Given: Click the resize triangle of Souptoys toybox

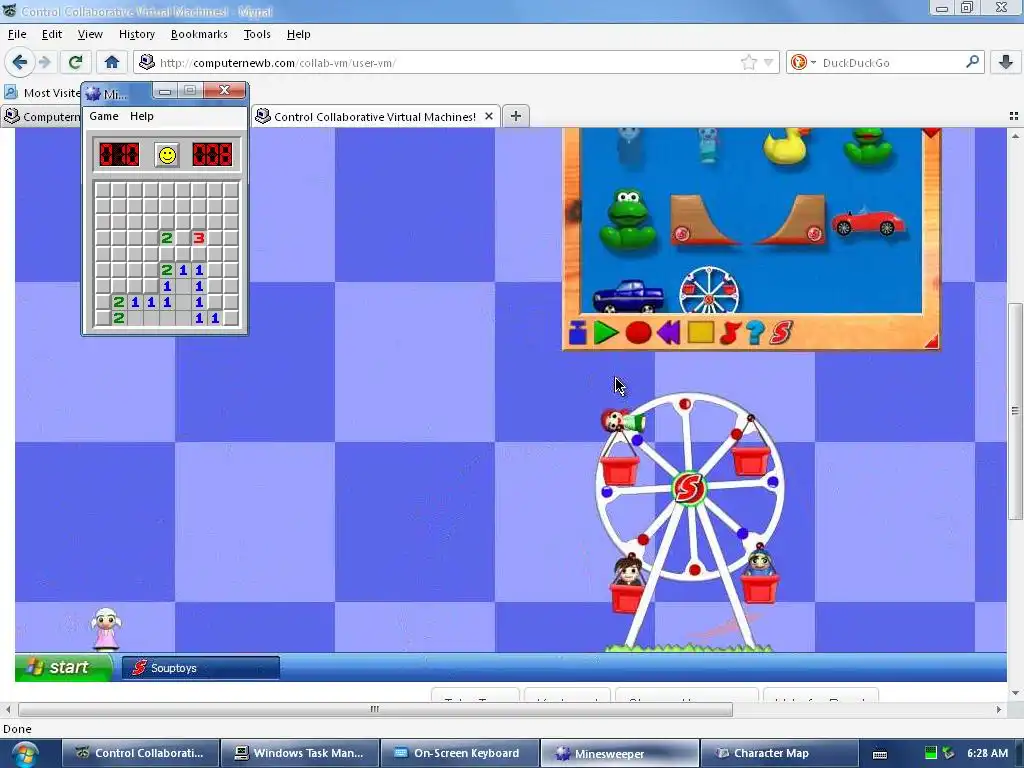Looking at the screenshot, I should pyautogui.click(x=931, y=341).
